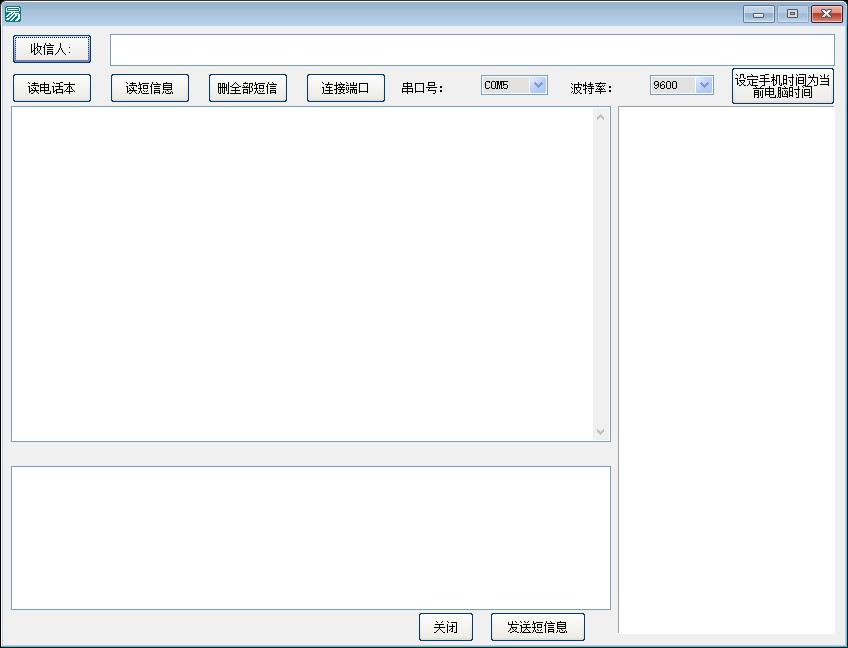The width and height of the screenshot is (848, 648).
Task: Click the blank list panel on the right
Action: 726,370
